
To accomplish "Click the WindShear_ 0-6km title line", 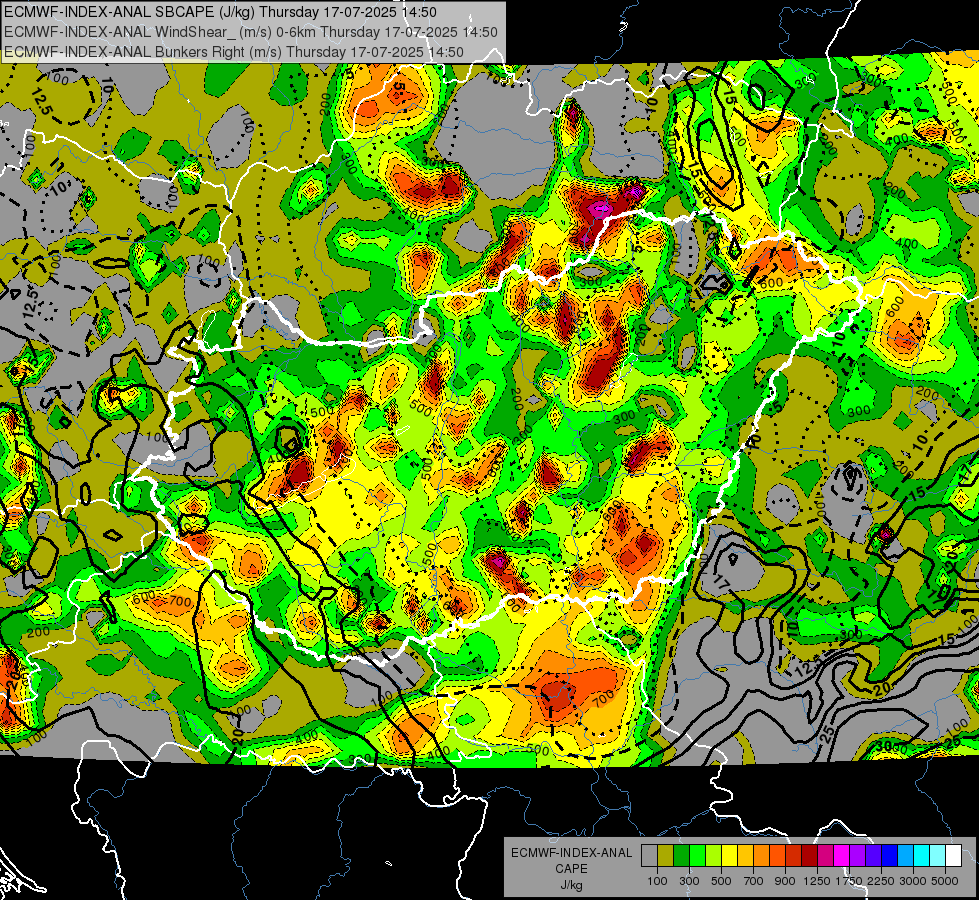I will 250,32.
